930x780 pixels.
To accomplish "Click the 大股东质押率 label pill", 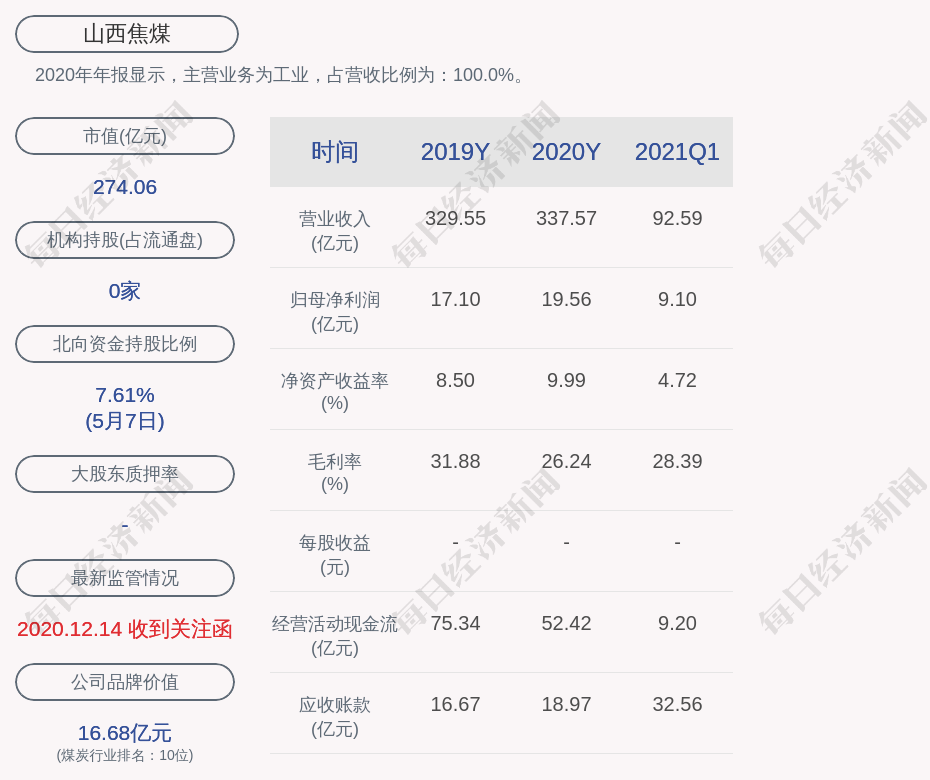I will point(125,474).
